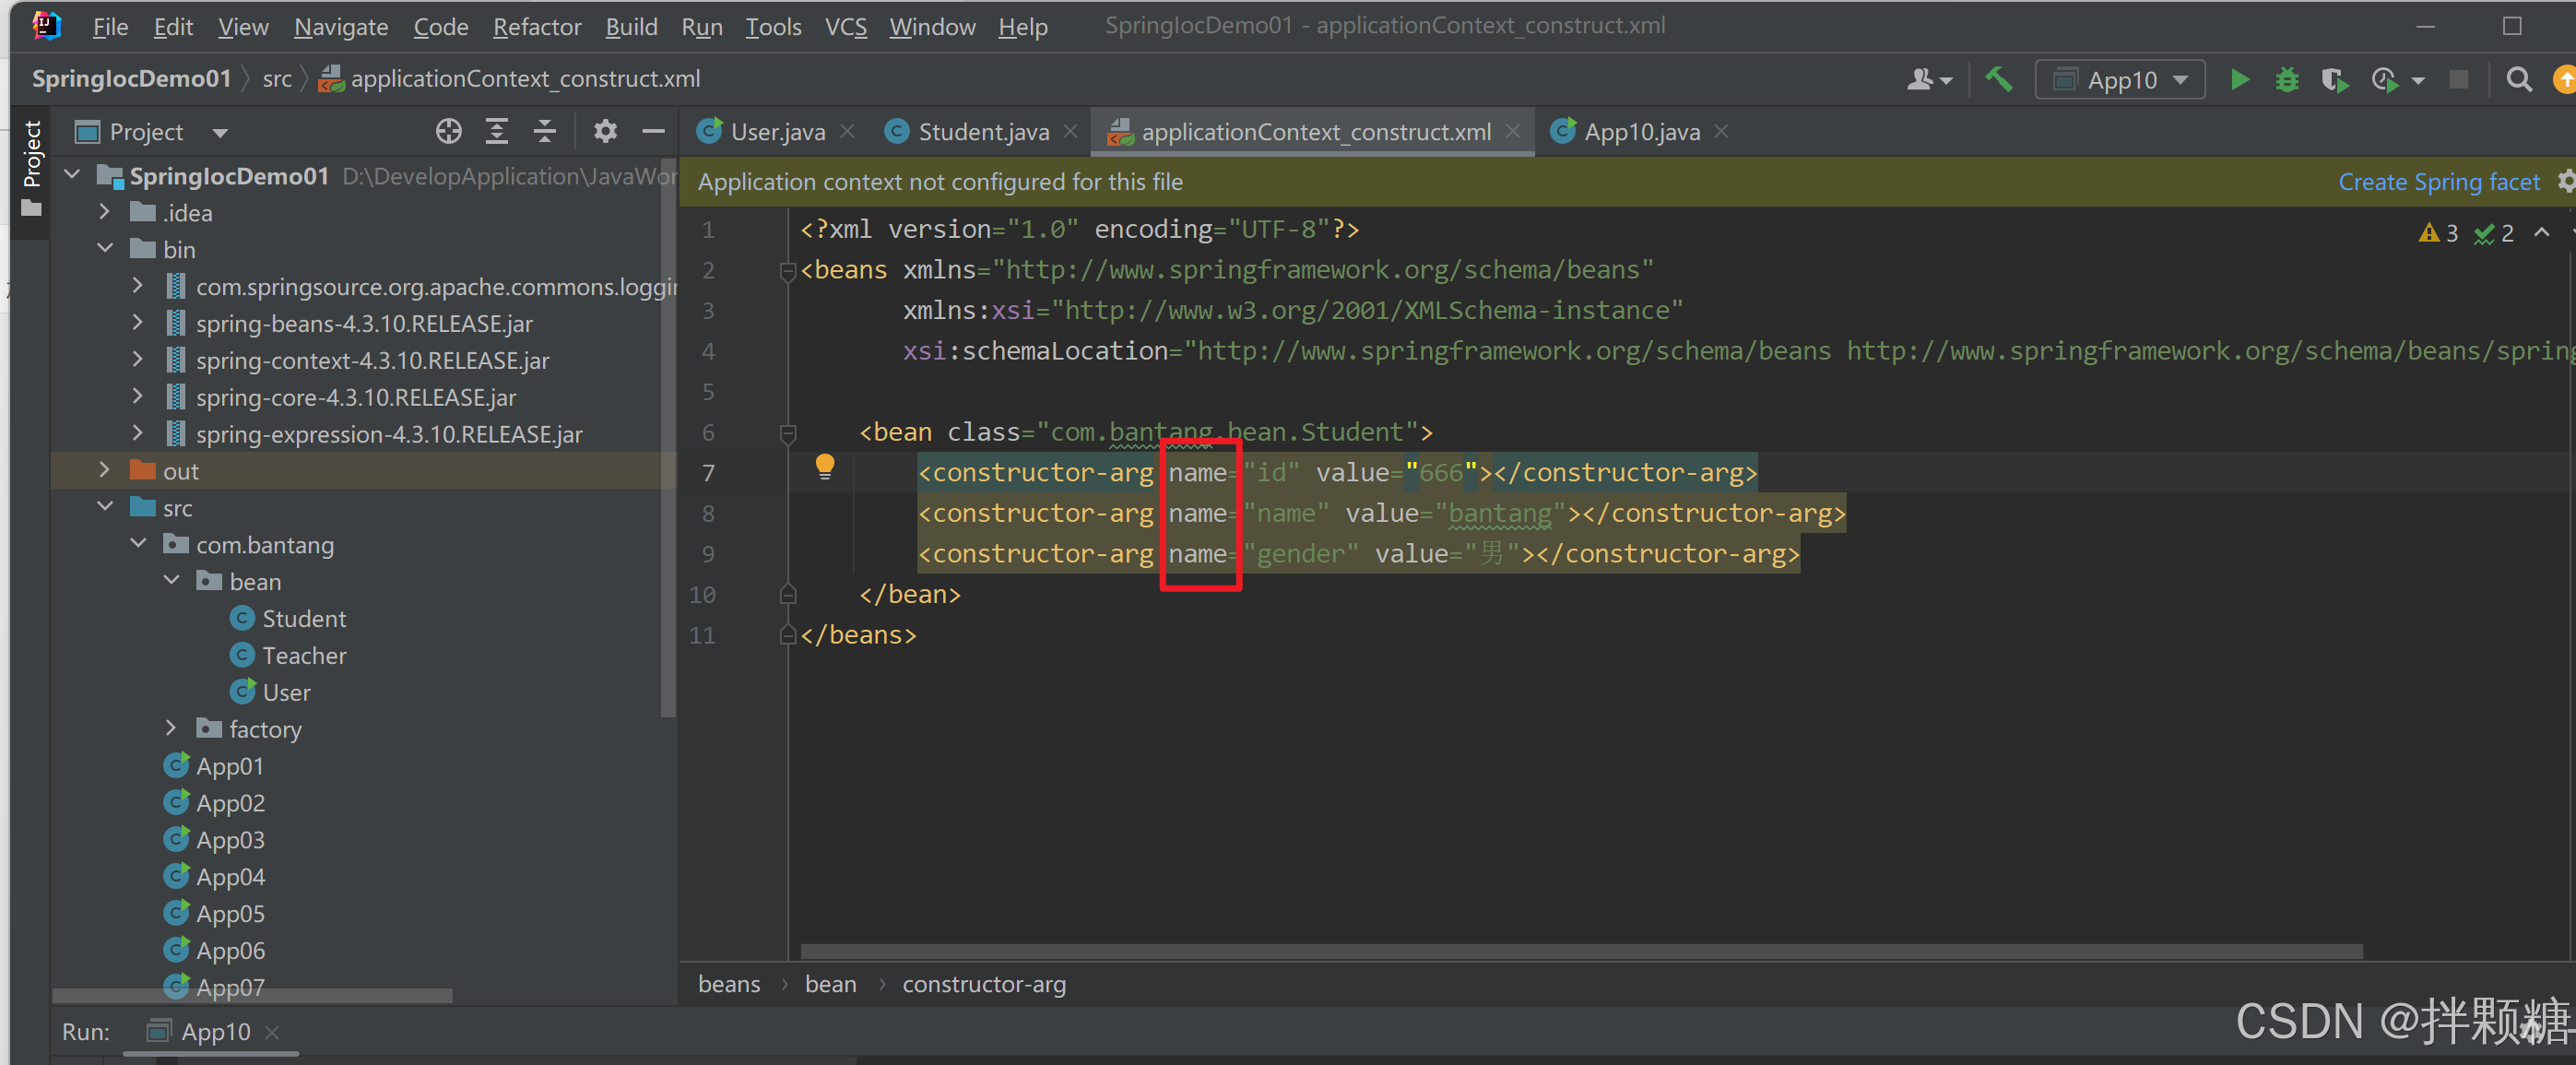
Task: Click Collapse All in Project panel
Action: click(x=544, y=132)
